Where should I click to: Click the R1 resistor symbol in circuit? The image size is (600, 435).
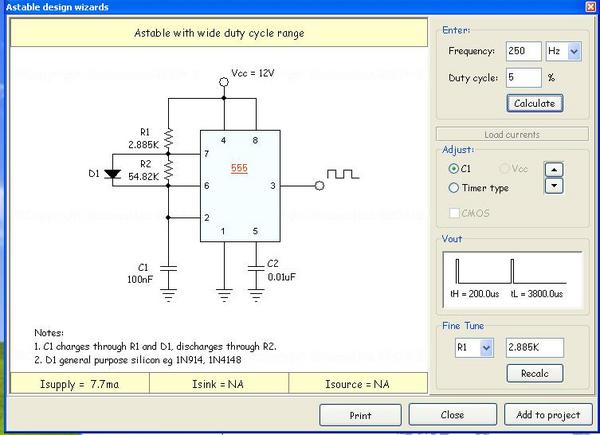[x=167, y=137]
